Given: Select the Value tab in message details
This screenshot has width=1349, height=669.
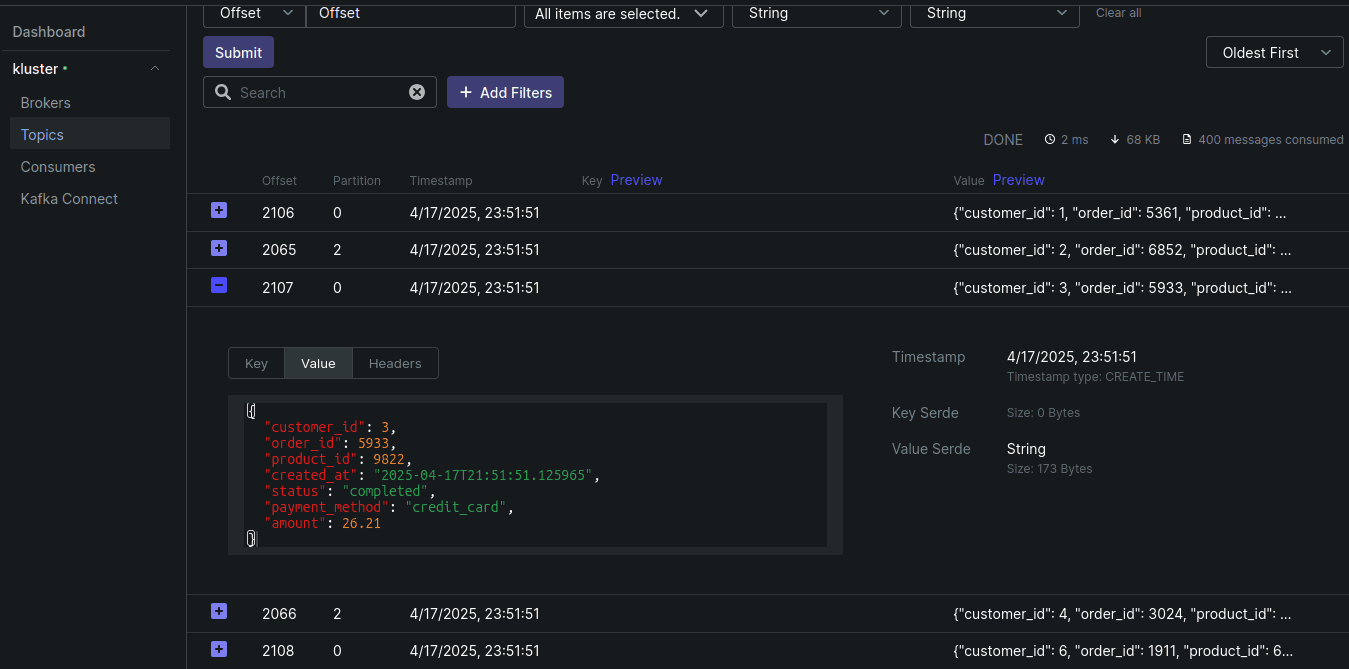Looking at the screenshot, I should point(318,363).
